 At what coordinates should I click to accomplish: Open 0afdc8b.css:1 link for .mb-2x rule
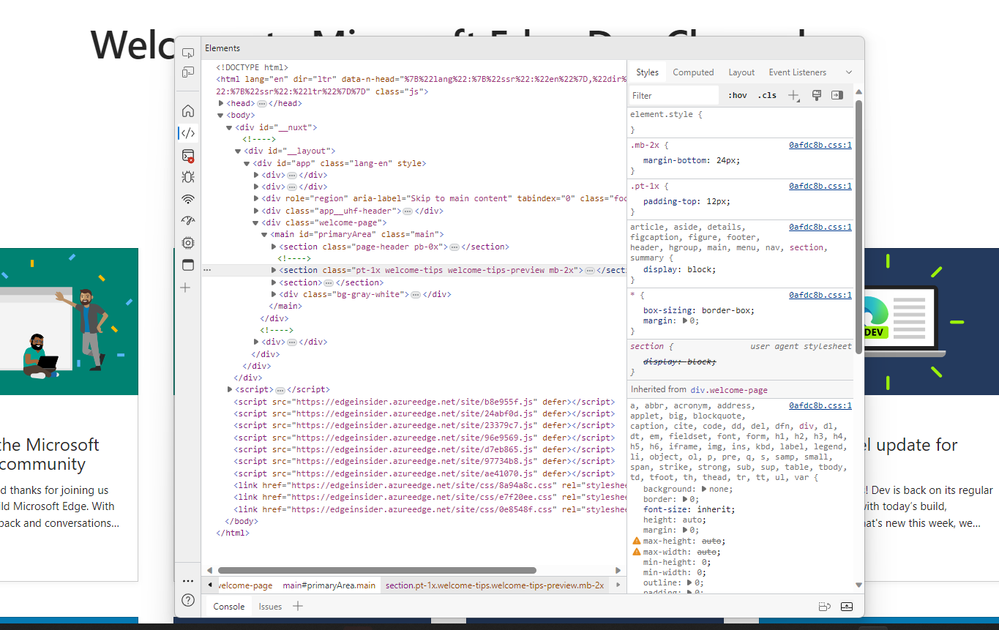pyautogui.click(x=820, y=145)
